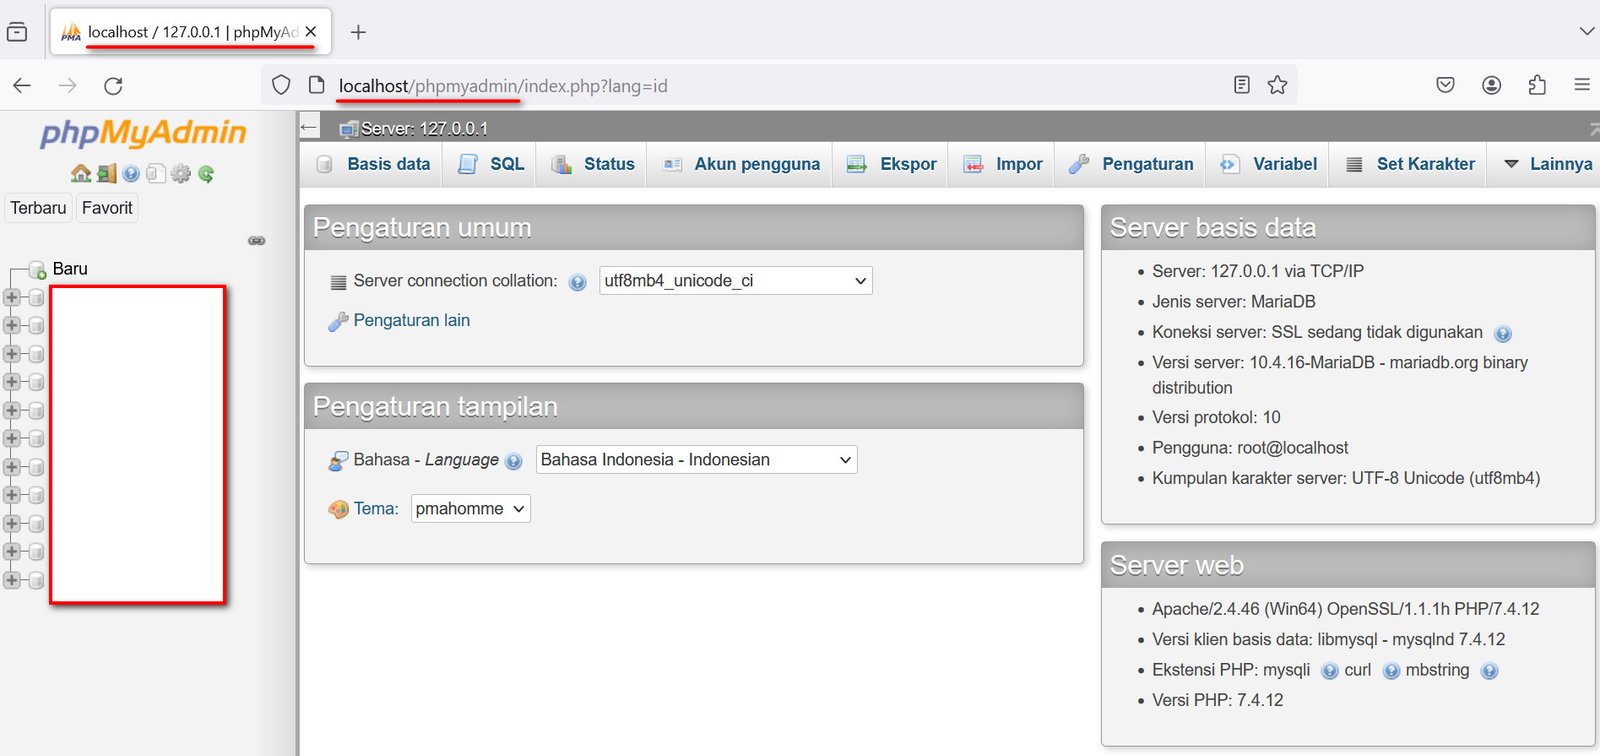
Task: Reload the navigation panel with green arrow
Action: pyautogui.click(x=206, y=174)
